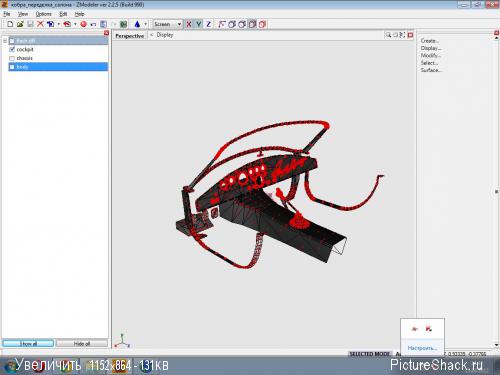The height and width of the screenshot is (375, 500).
Task: Switch to Edges level icon
Action: pyautogui.click(x=232, y=24)
